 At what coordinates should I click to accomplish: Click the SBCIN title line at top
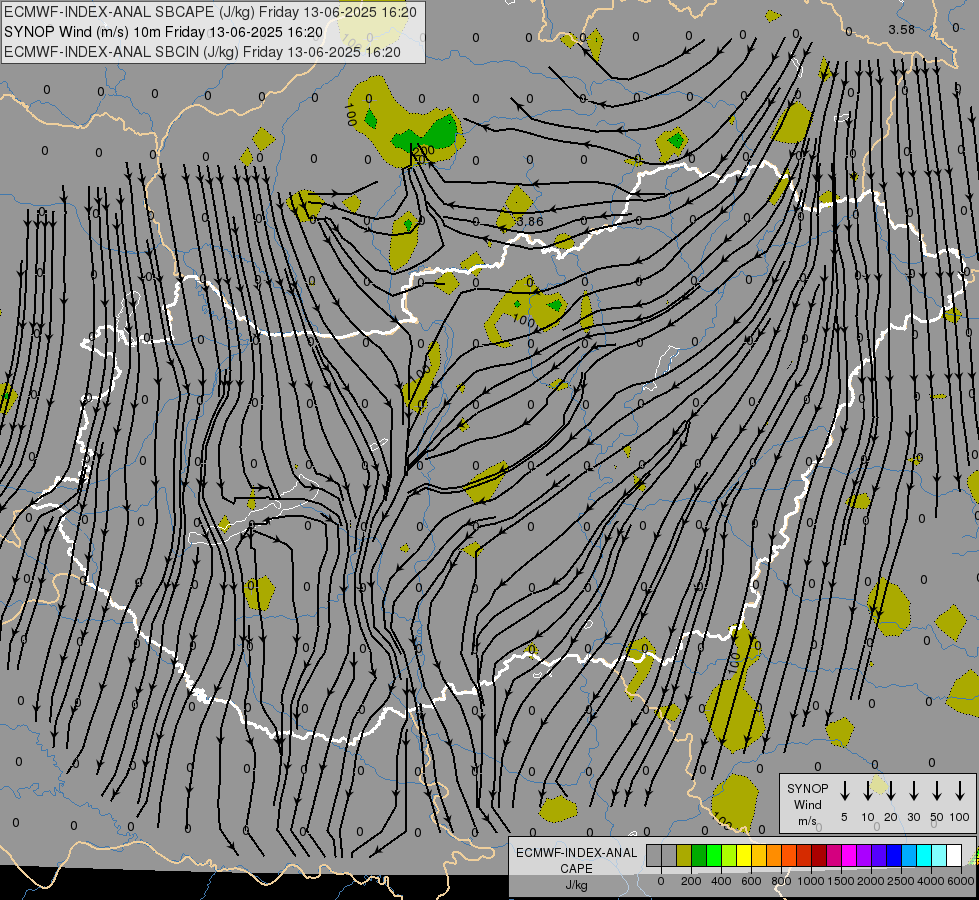[202, 52]
